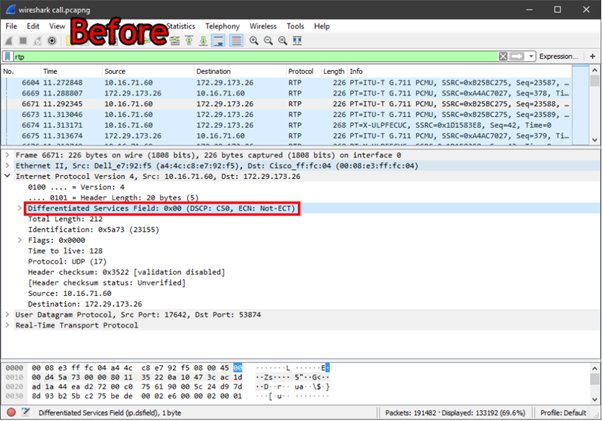Expand the Flags: 0x0000 field
Screen dimensions: 602x421
[20, 240]
